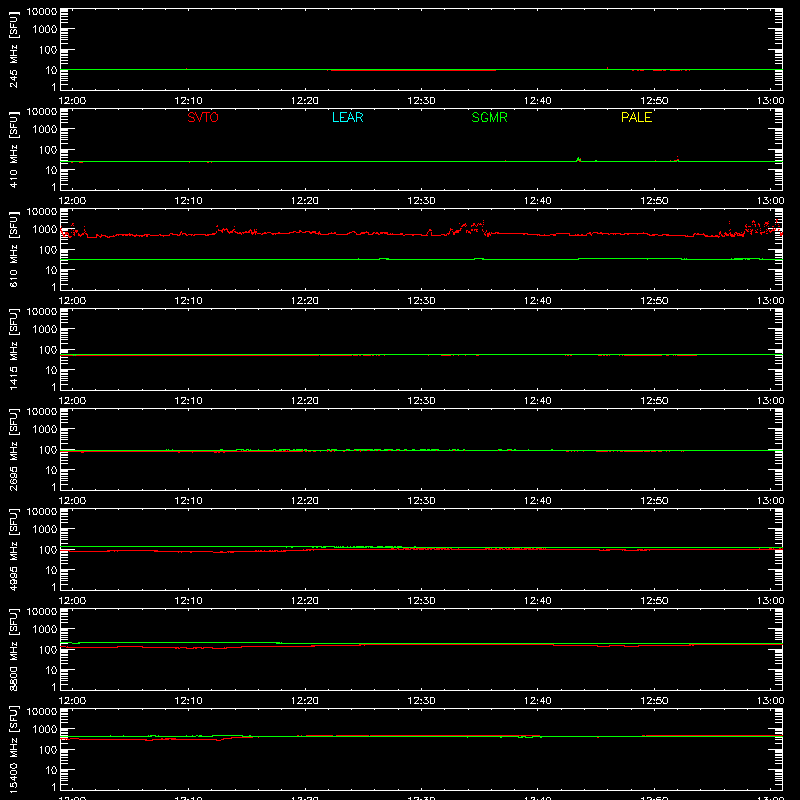Click the 10 tick label of the 8800 MHz panel

click(52, 670)
